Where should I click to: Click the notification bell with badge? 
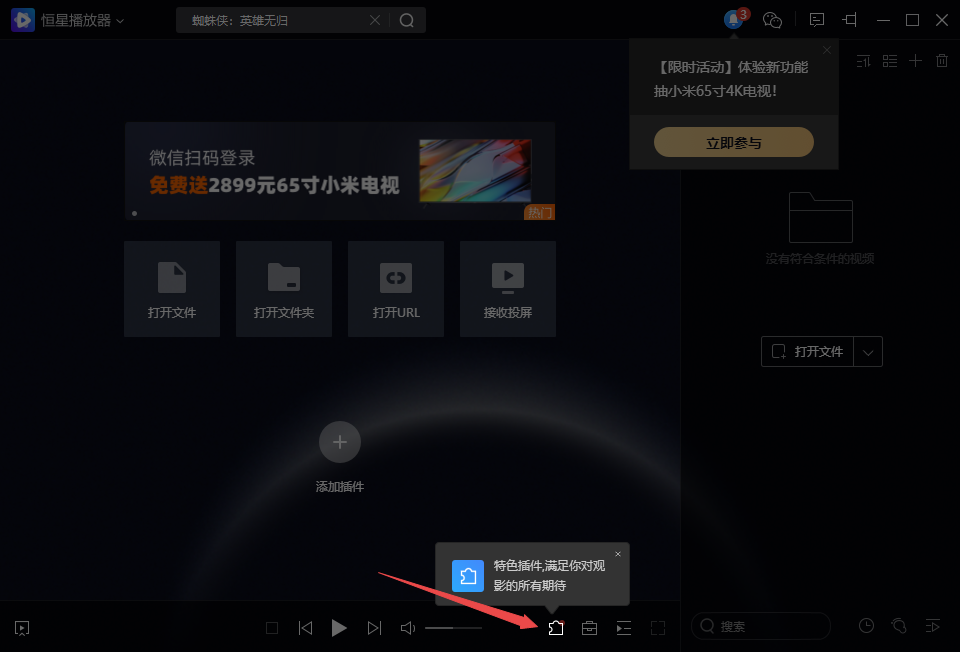734,20
